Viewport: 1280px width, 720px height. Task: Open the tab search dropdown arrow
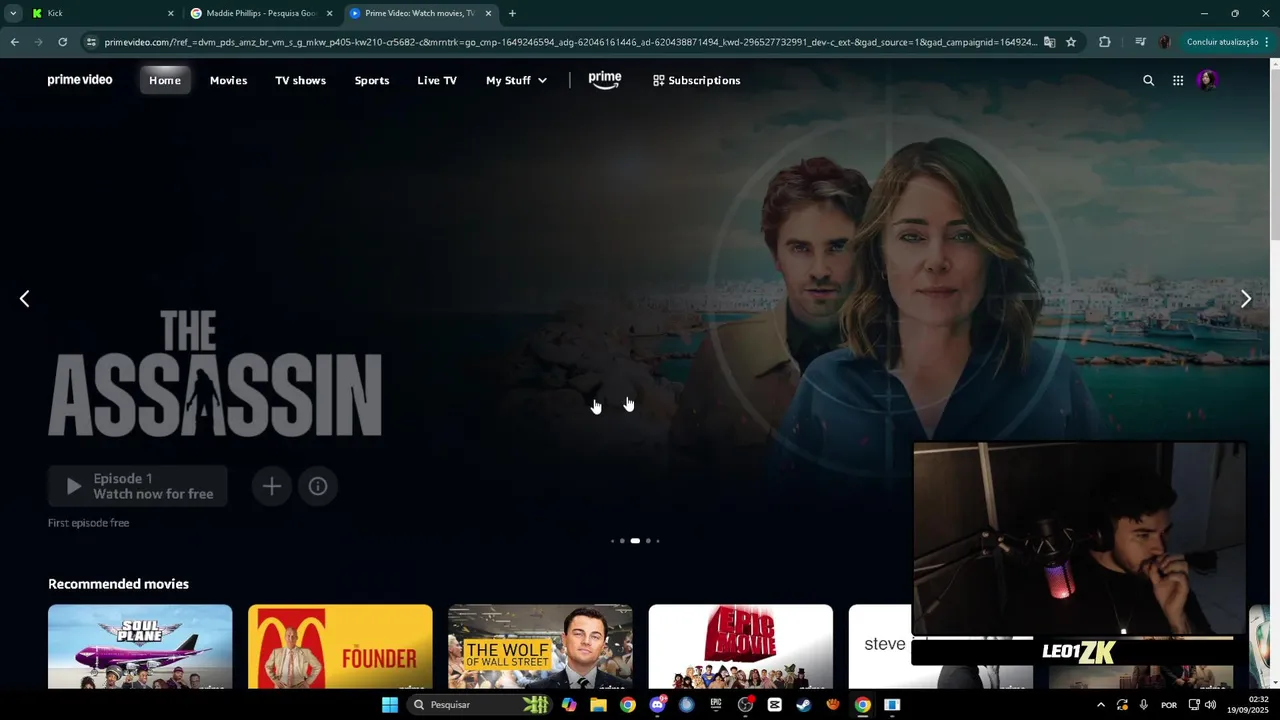click(13, 13)
